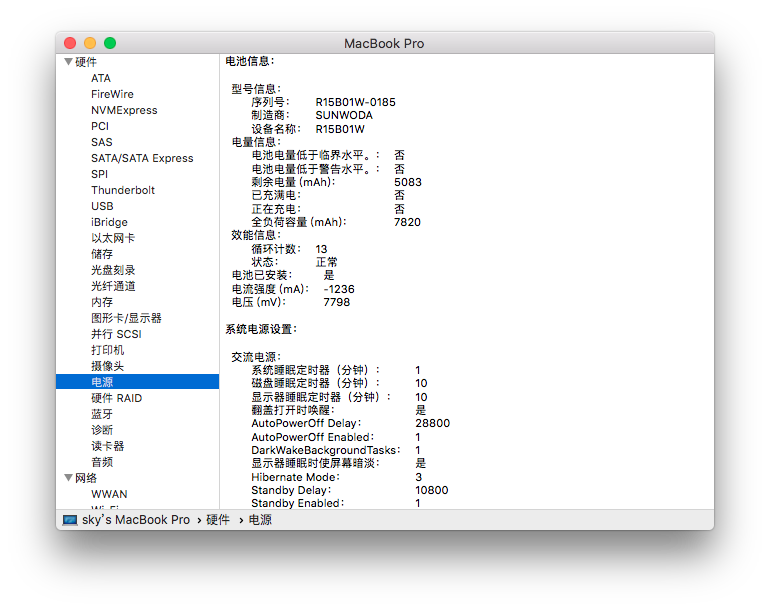The width and height of the screenshot is (770, 610).
Task: Open 硬件 RAID entry
Action: point(116,398)
